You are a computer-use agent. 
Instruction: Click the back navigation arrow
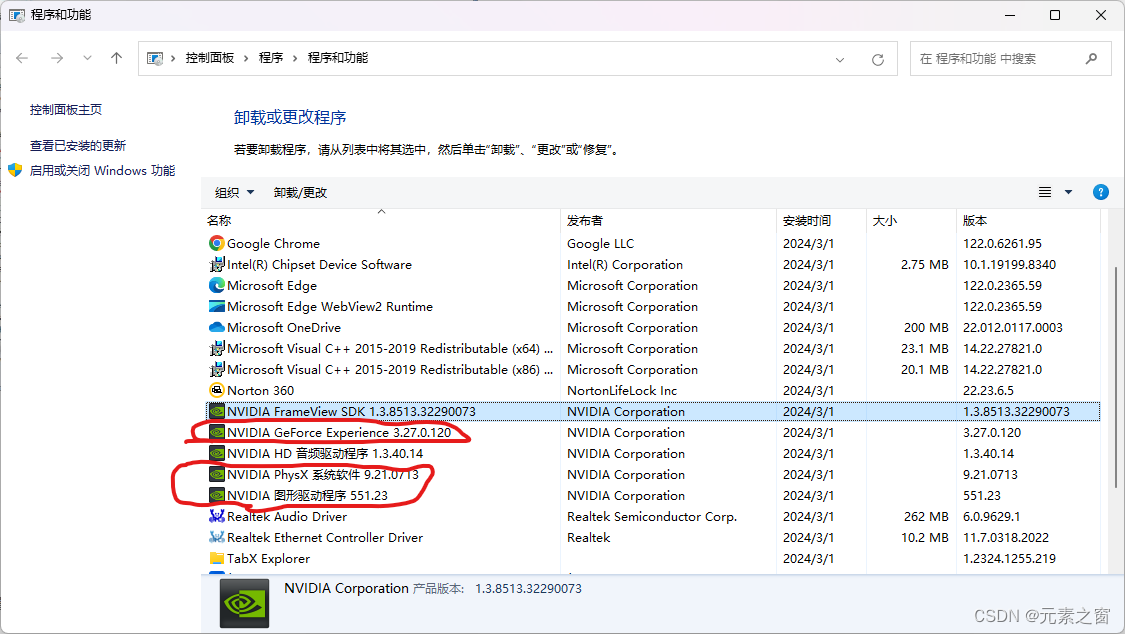point(22,58)
